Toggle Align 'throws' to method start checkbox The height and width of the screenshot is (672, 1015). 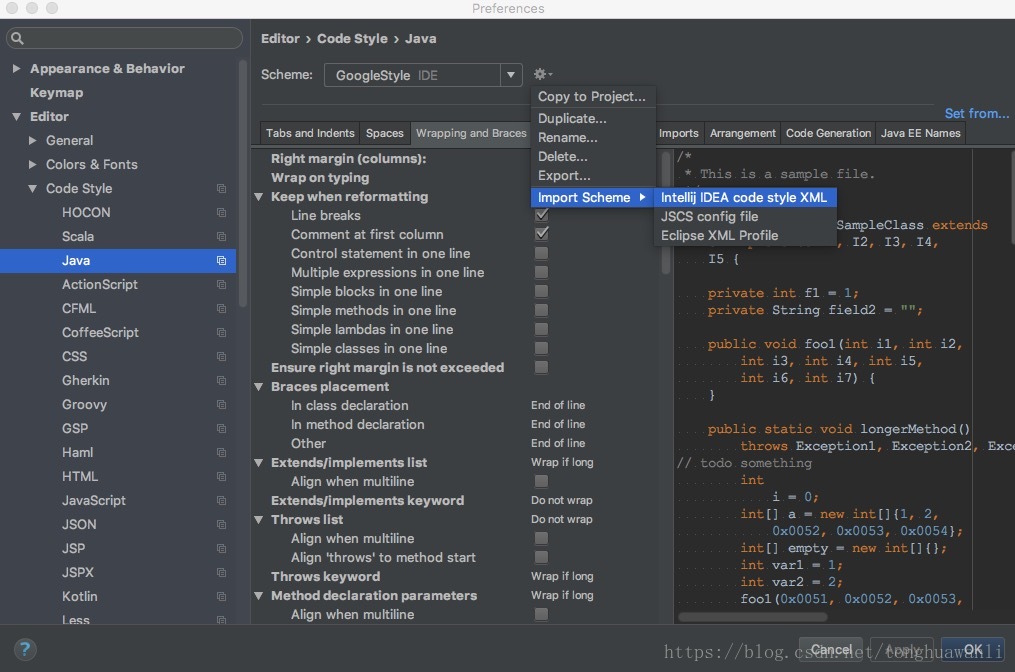(x=542, y=557)
